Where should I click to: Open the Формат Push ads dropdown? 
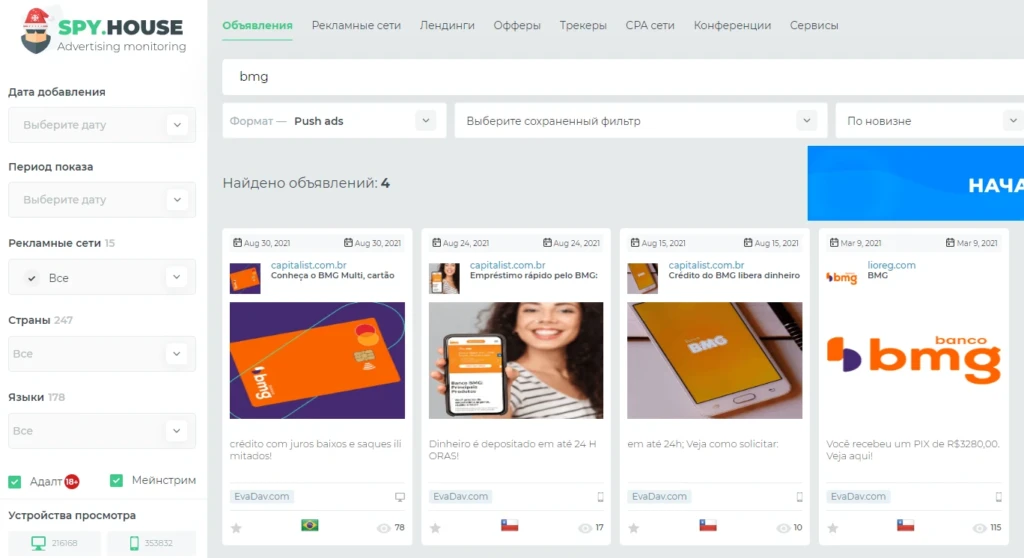(334, 121)
